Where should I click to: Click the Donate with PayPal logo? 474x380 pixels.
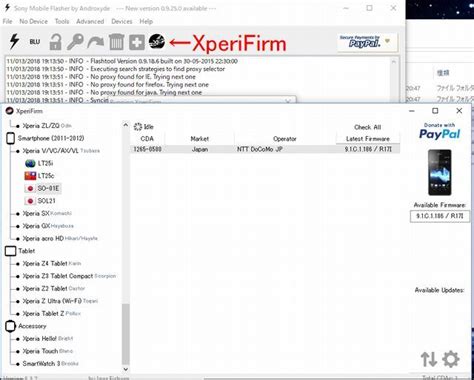coord(439,131)
